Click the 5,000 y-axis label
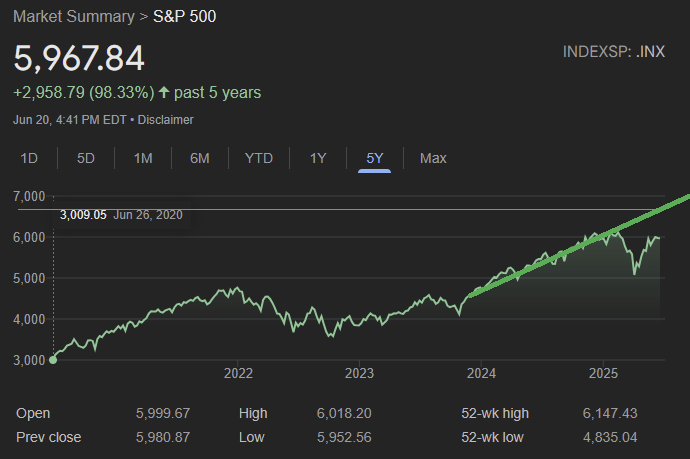690x459 pixels. coord(29,278)
